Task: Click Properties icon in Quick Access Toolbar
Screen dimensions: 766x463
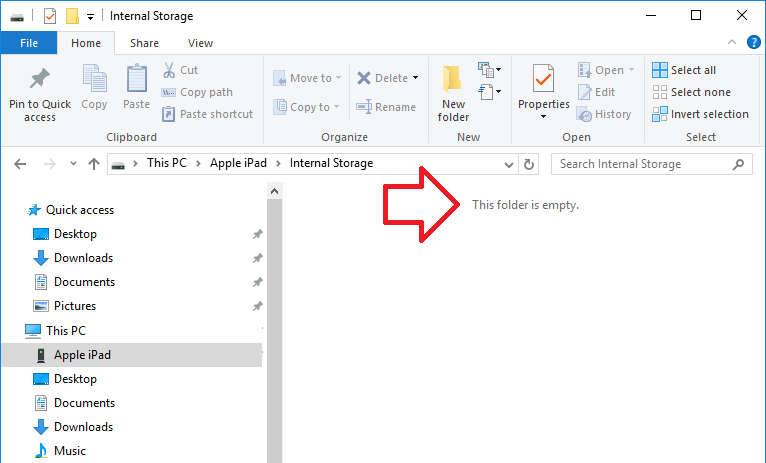Action: (50, 16)
